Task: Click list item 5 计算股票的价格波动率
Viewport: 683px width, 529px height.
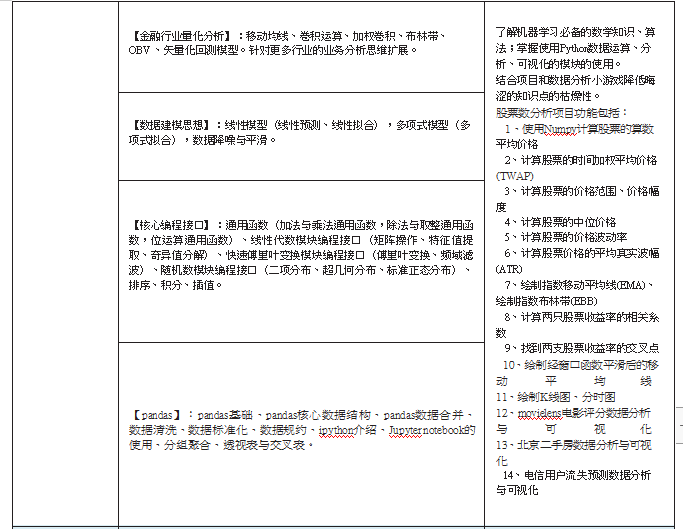Action: tap(567, 238)
